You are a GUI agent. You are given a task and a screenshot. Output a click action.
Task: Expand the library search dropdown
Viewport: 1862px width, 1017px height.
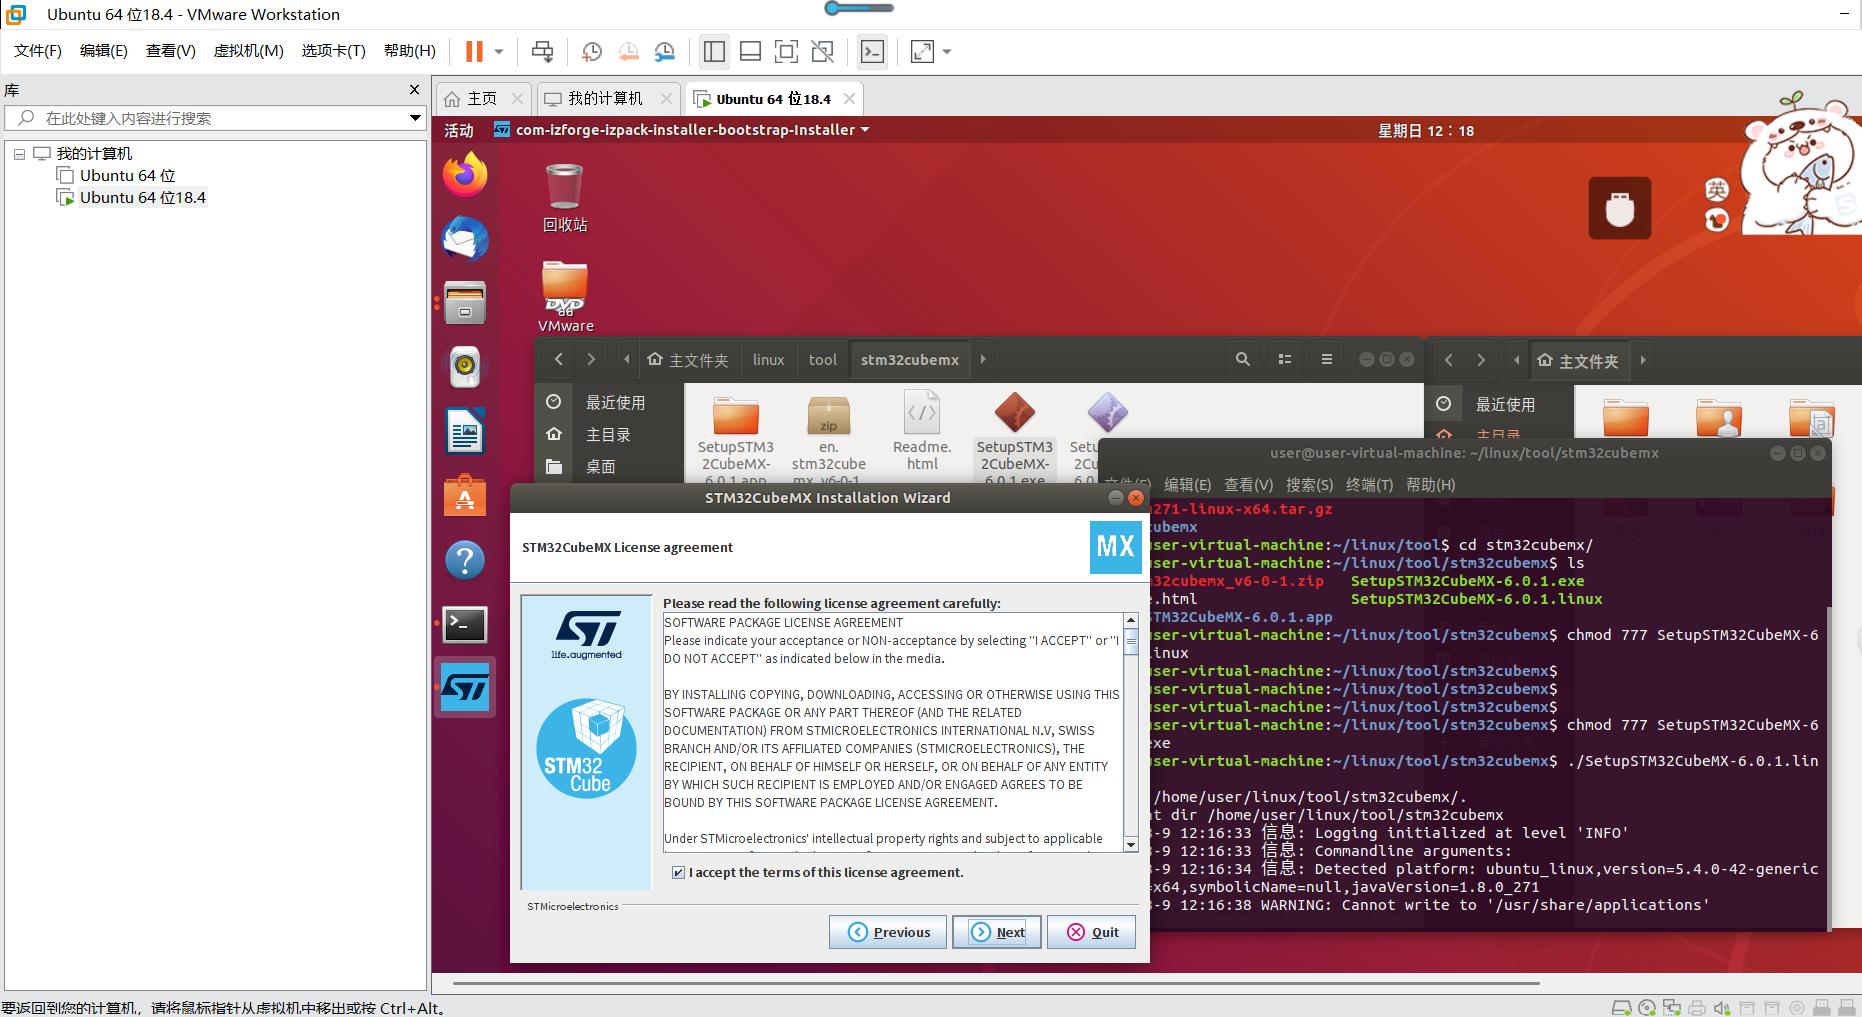(415, 118)
